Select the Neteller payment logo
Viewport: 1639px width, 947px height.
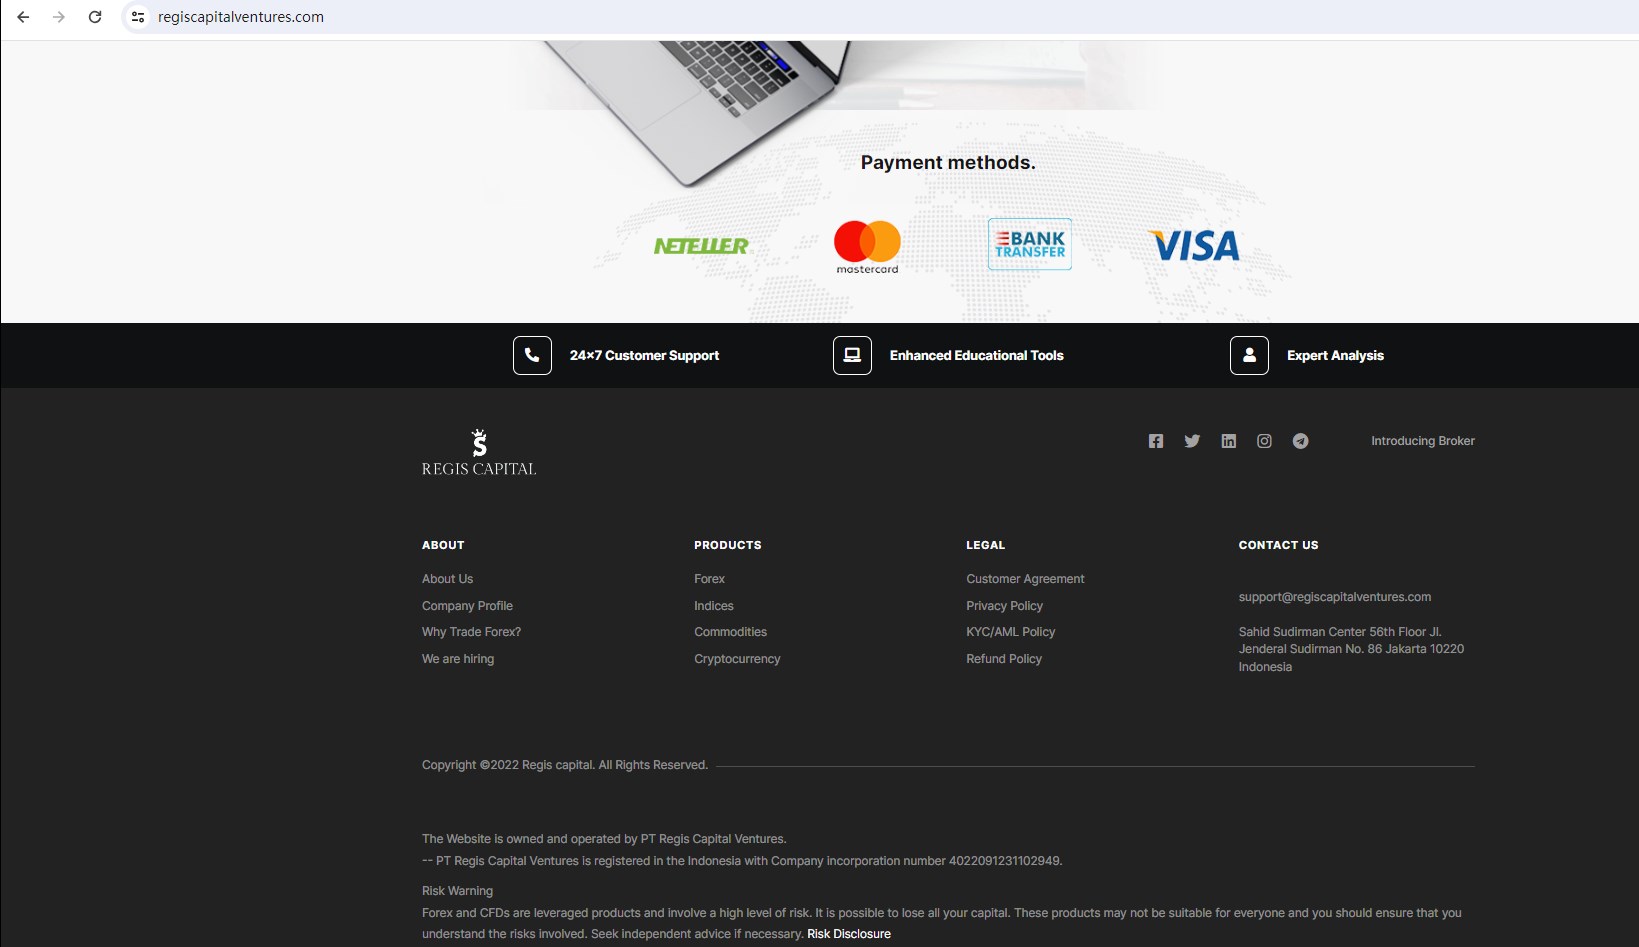701,246
